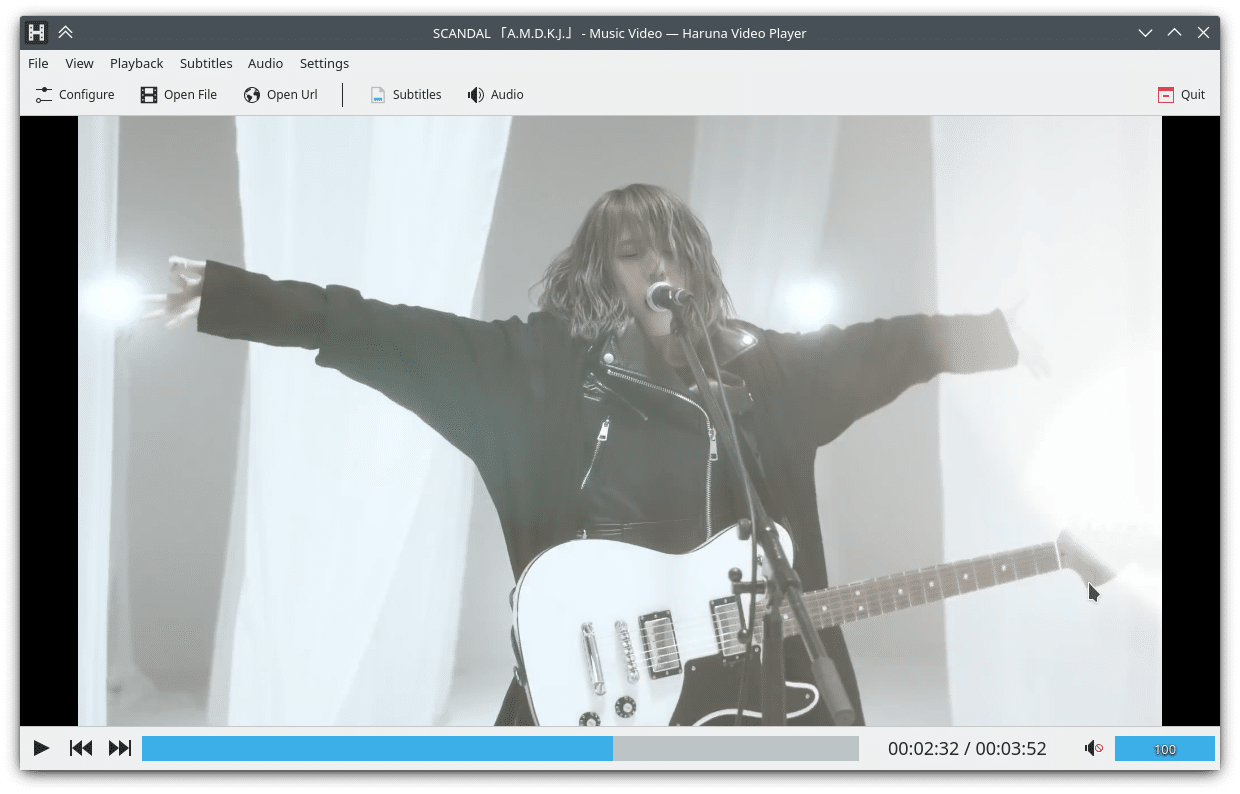Open Configure from the toolbar
Screen dimensions: 1240x794
[75, 95]
